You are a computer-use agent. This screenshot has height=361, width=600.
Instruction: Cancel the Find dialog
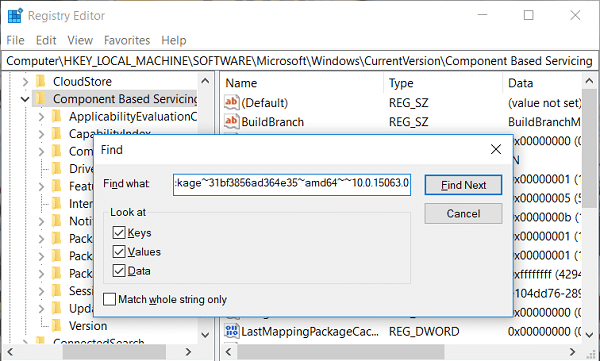pyautogui.click(x=463, y=214)
